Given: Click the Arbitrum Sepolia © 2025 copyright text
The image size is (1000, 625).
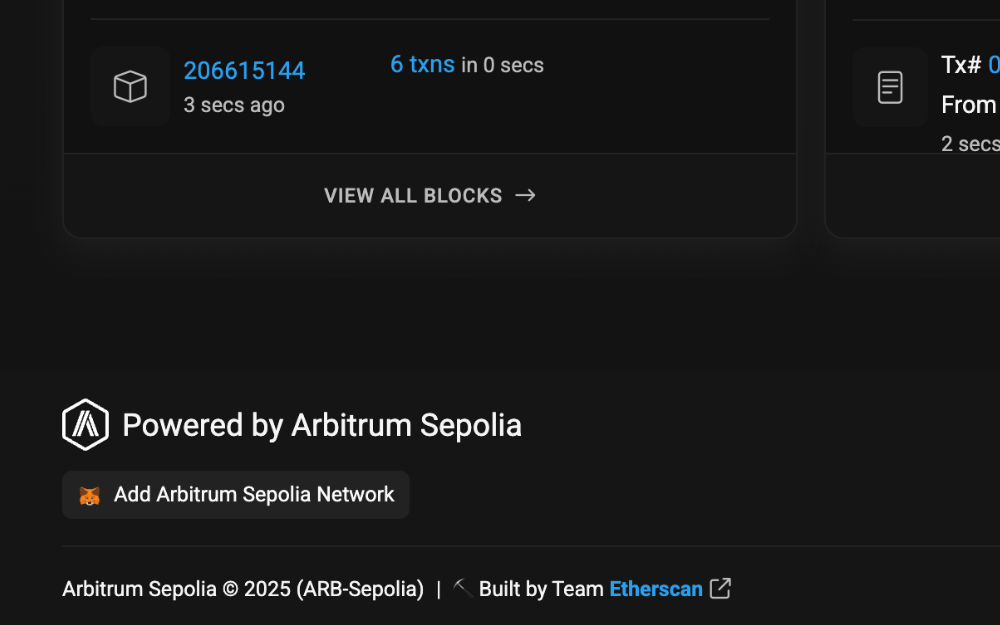Looking at the screenshot, I should (243, 589).
